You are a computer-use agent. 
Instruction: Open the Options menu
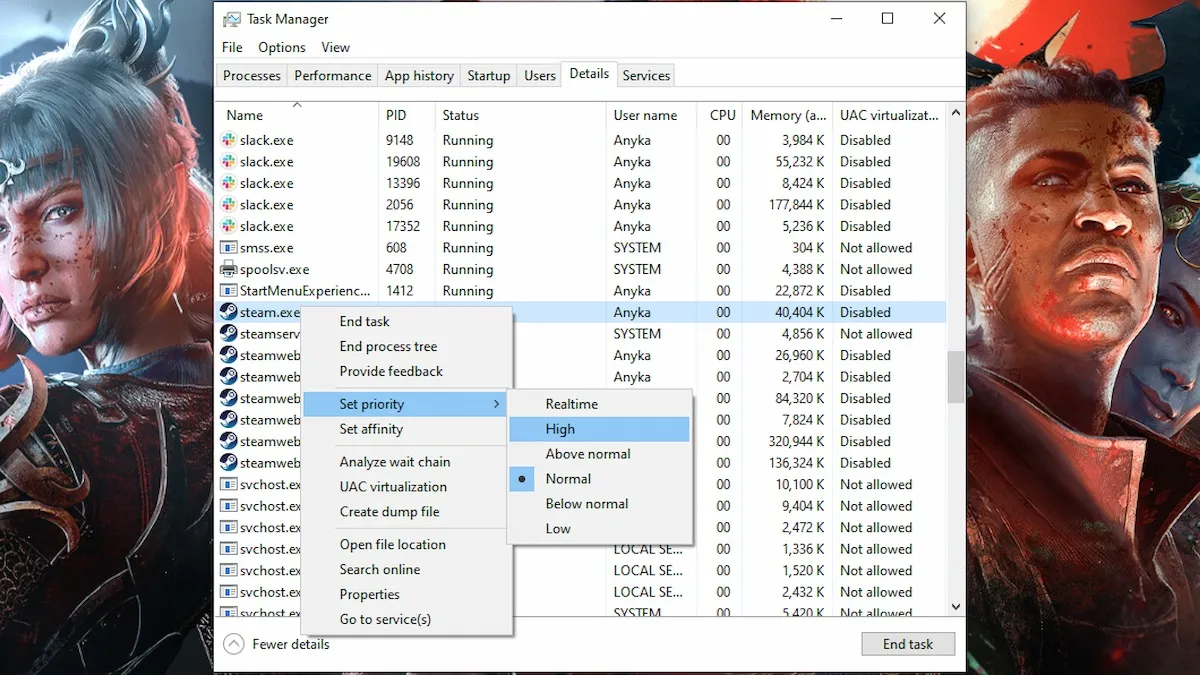pos(281,47)
